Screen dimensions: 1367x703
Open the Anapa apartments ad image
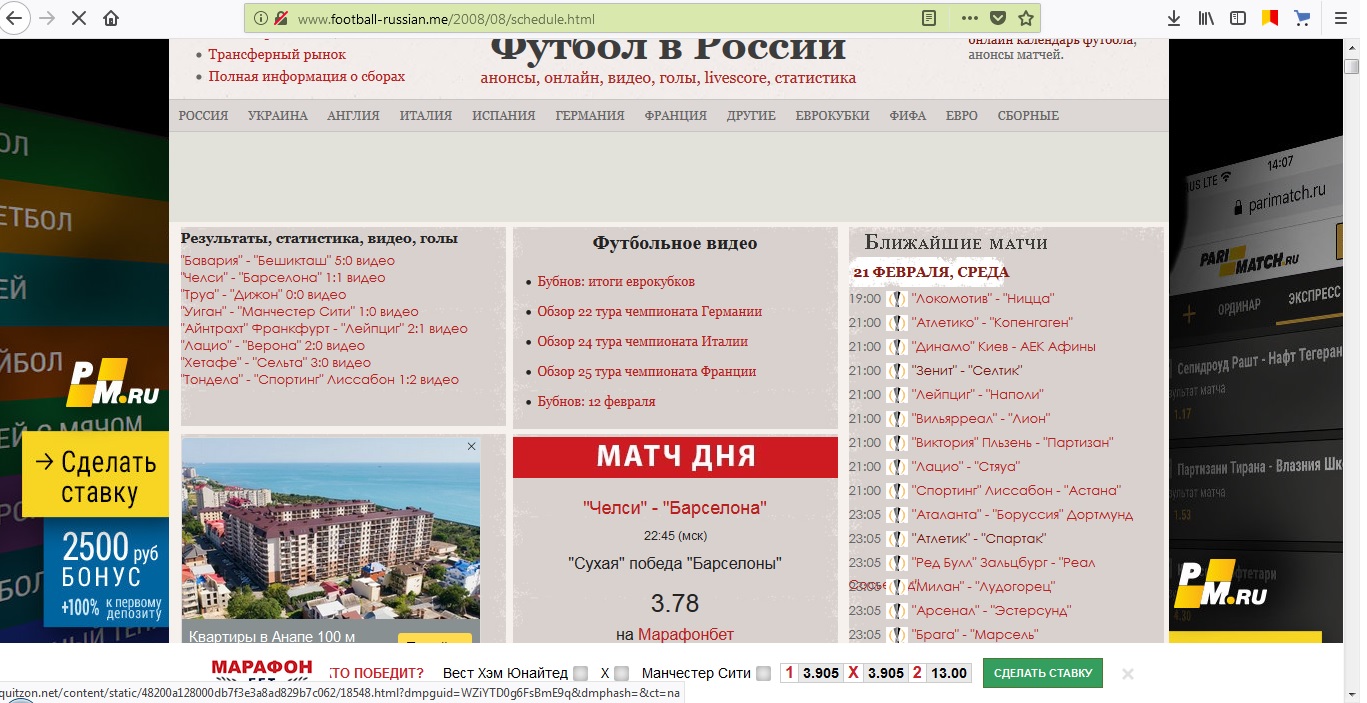(x=330, y=530)
